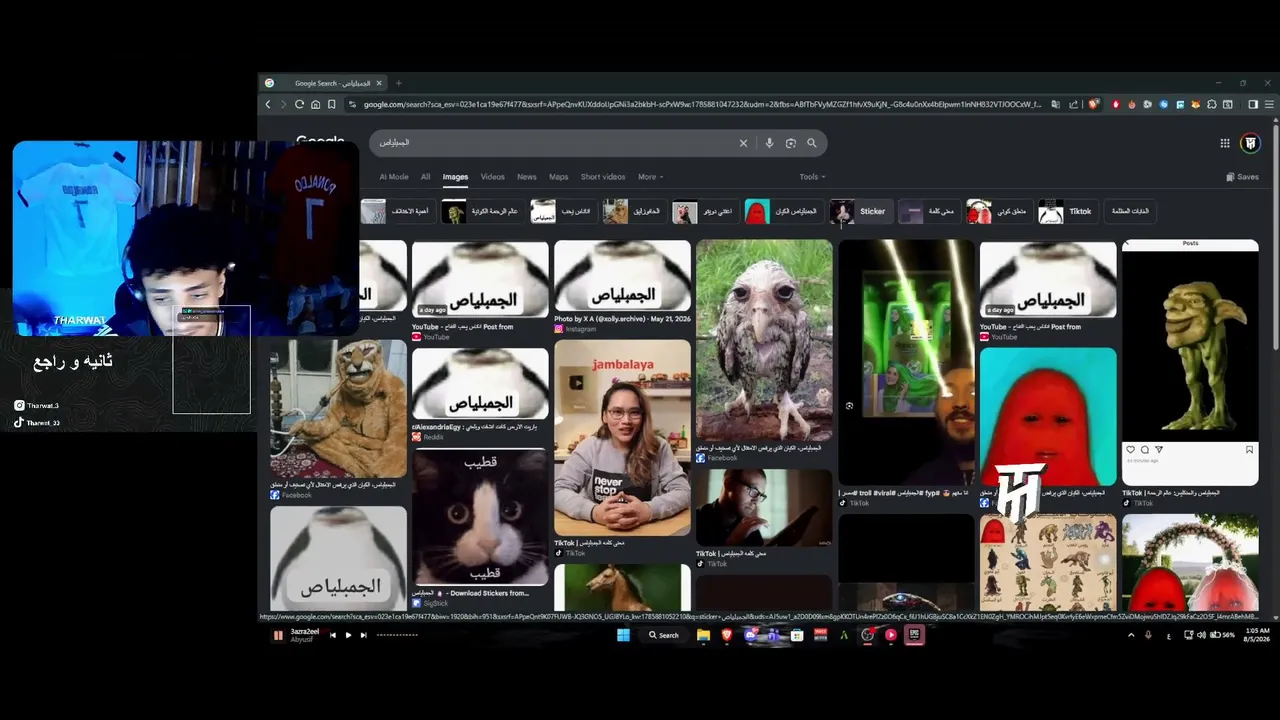Select the Images tab

click(x=455, y=177)
